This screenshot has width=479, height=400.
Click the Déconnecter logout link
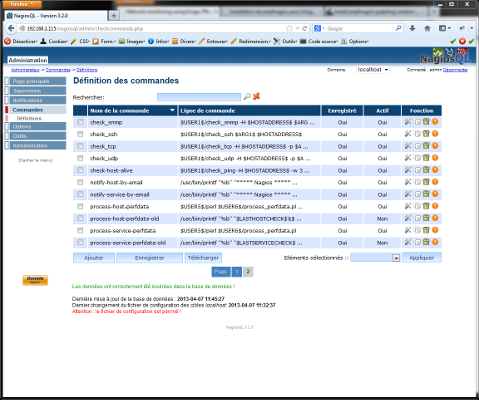tap(455, 70)
